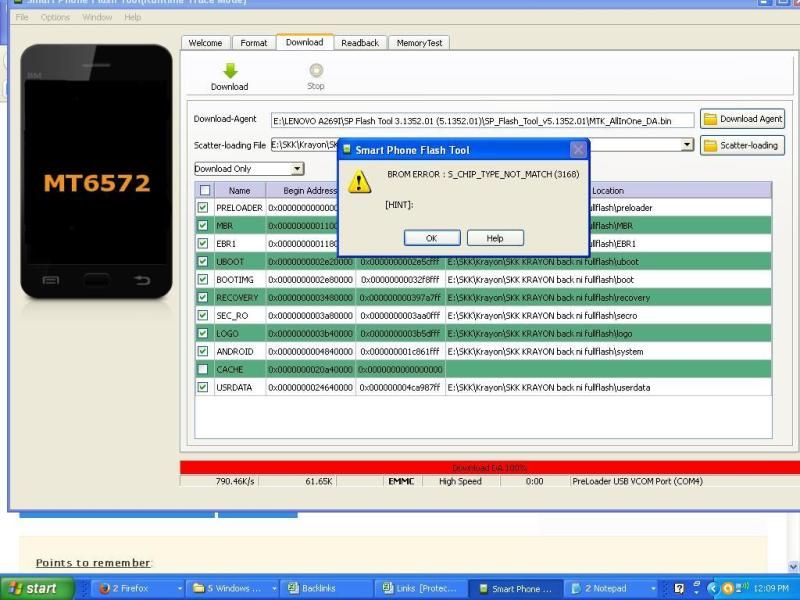
Task: Uncheck the BOOTIMG checkbox
Action: coord(203,279)
